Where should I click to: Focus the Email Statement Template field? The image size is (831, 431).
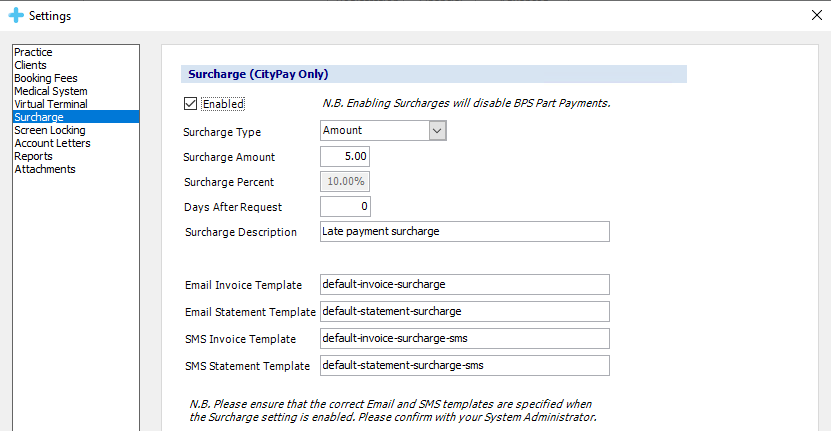pos(464,311)
